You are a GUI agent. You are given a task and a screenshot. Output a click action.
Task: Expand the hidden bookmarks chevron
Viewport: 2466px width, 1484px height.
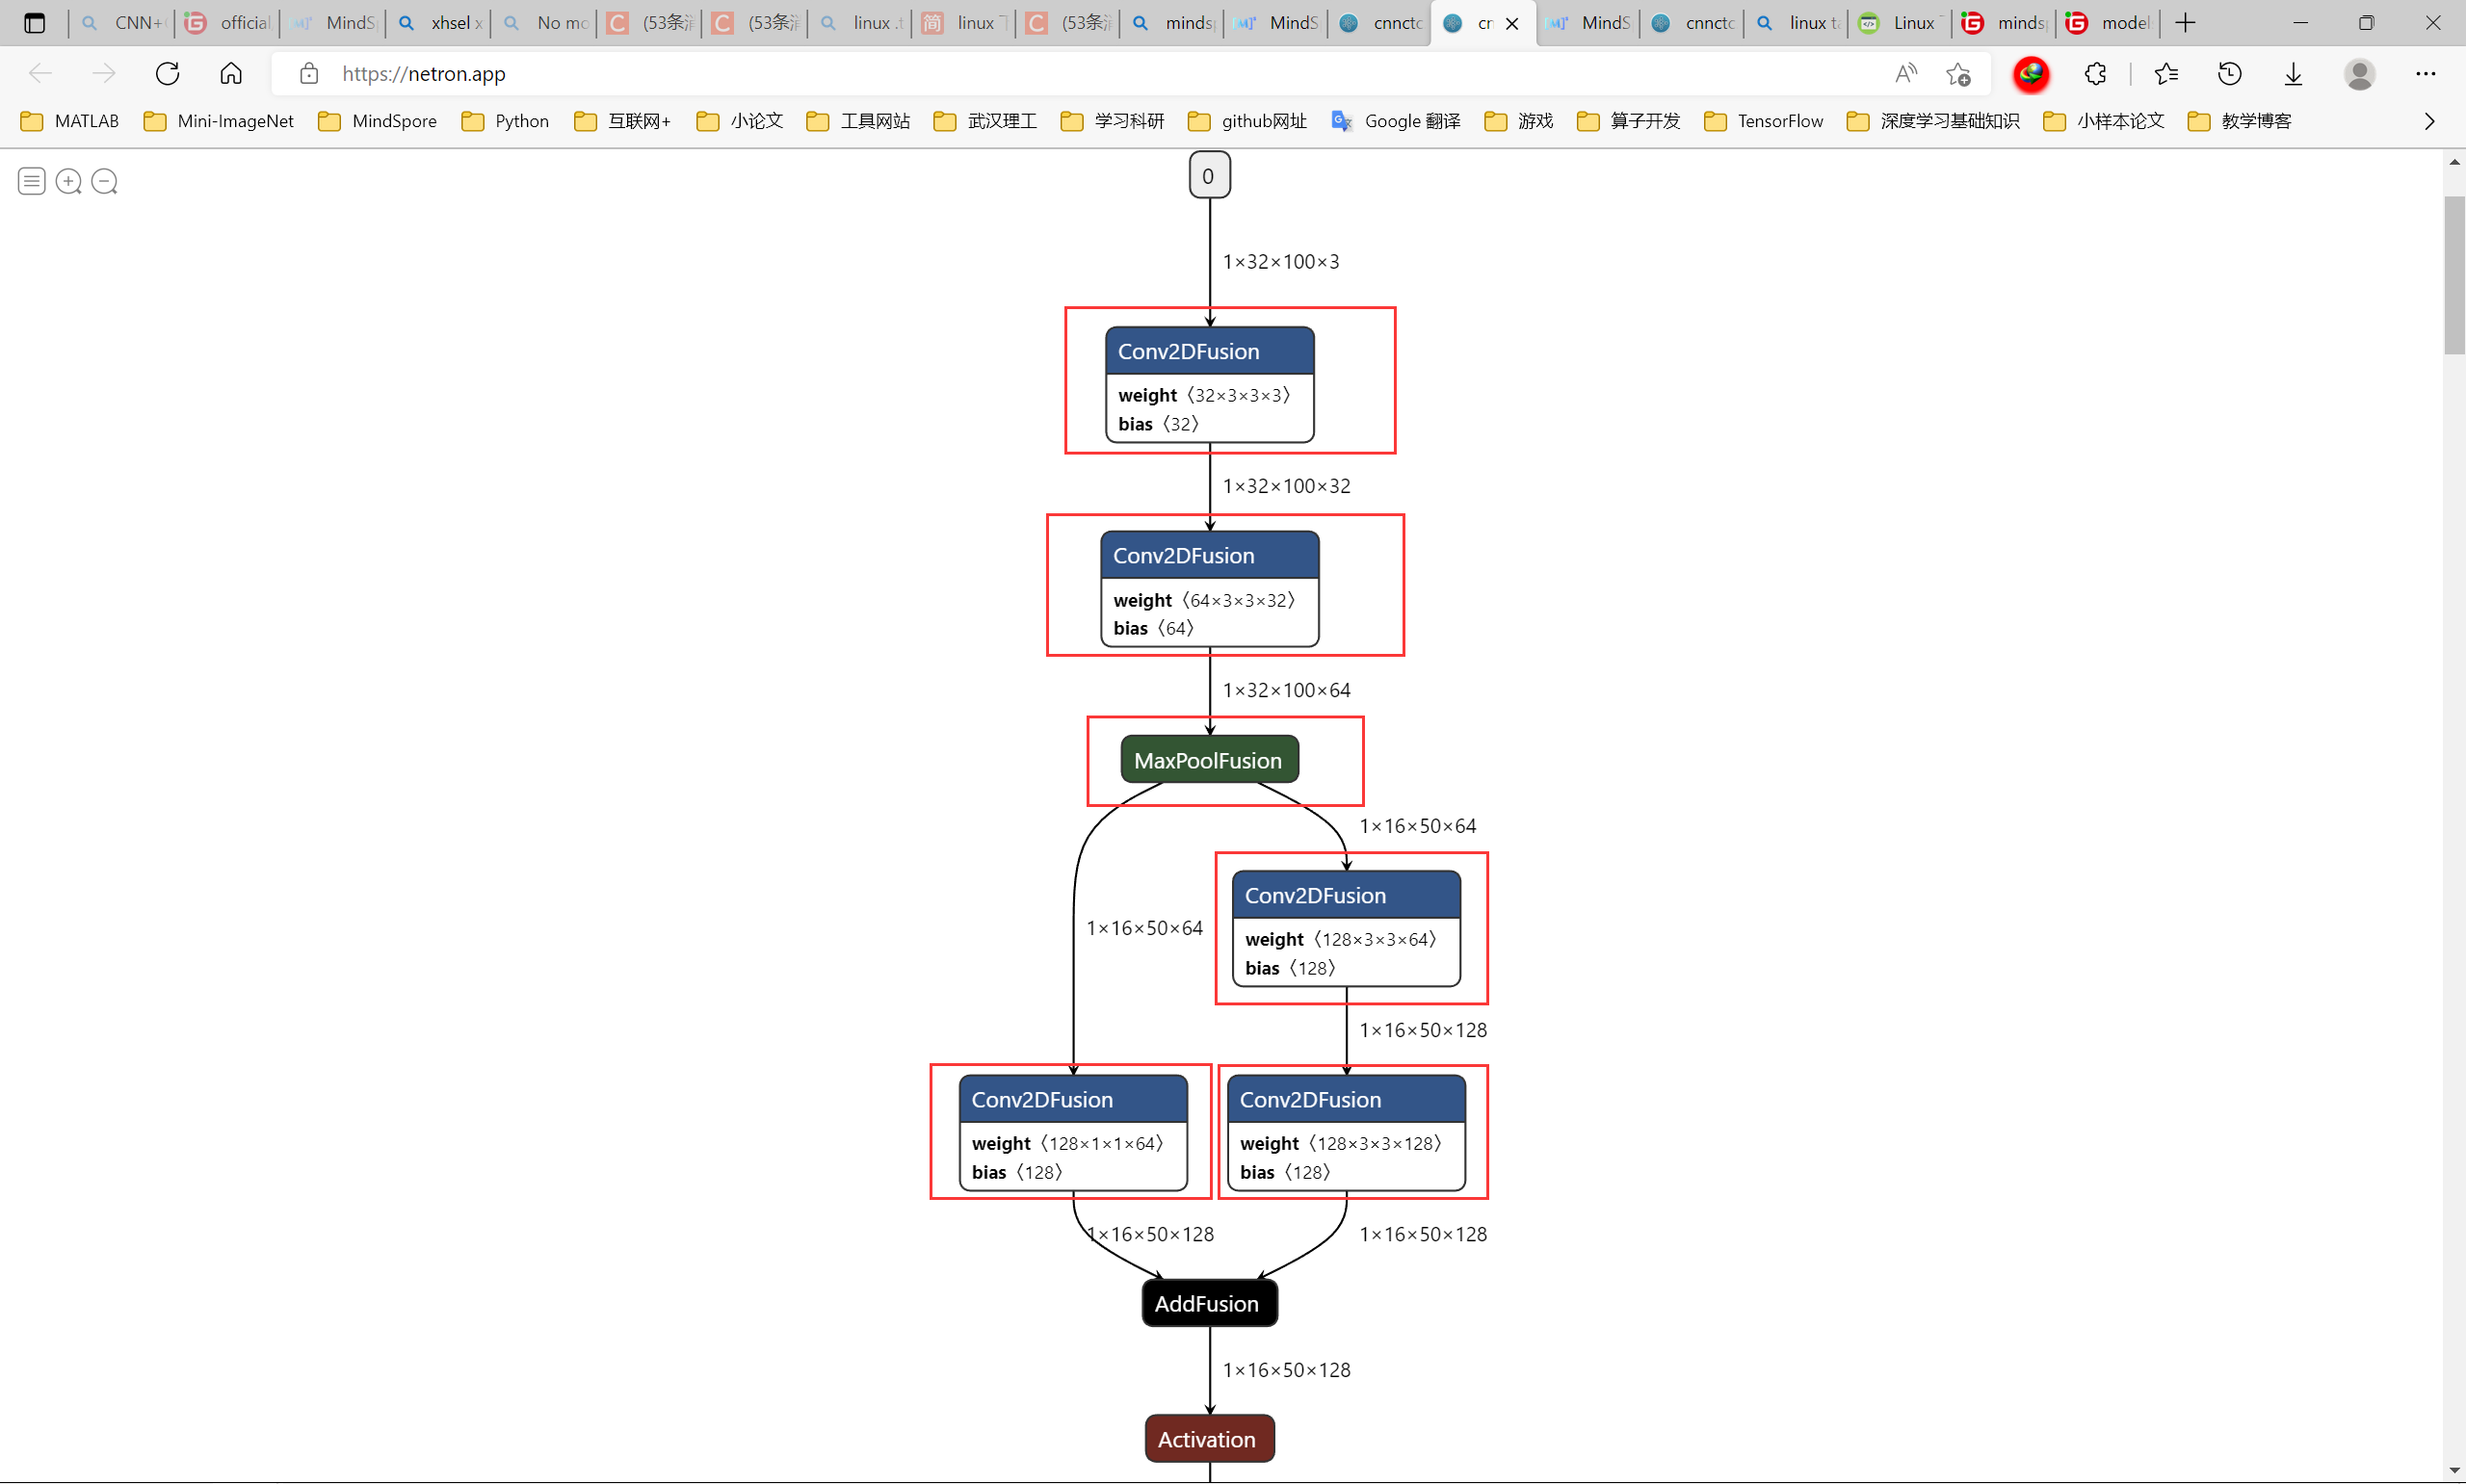[2429, 121]
